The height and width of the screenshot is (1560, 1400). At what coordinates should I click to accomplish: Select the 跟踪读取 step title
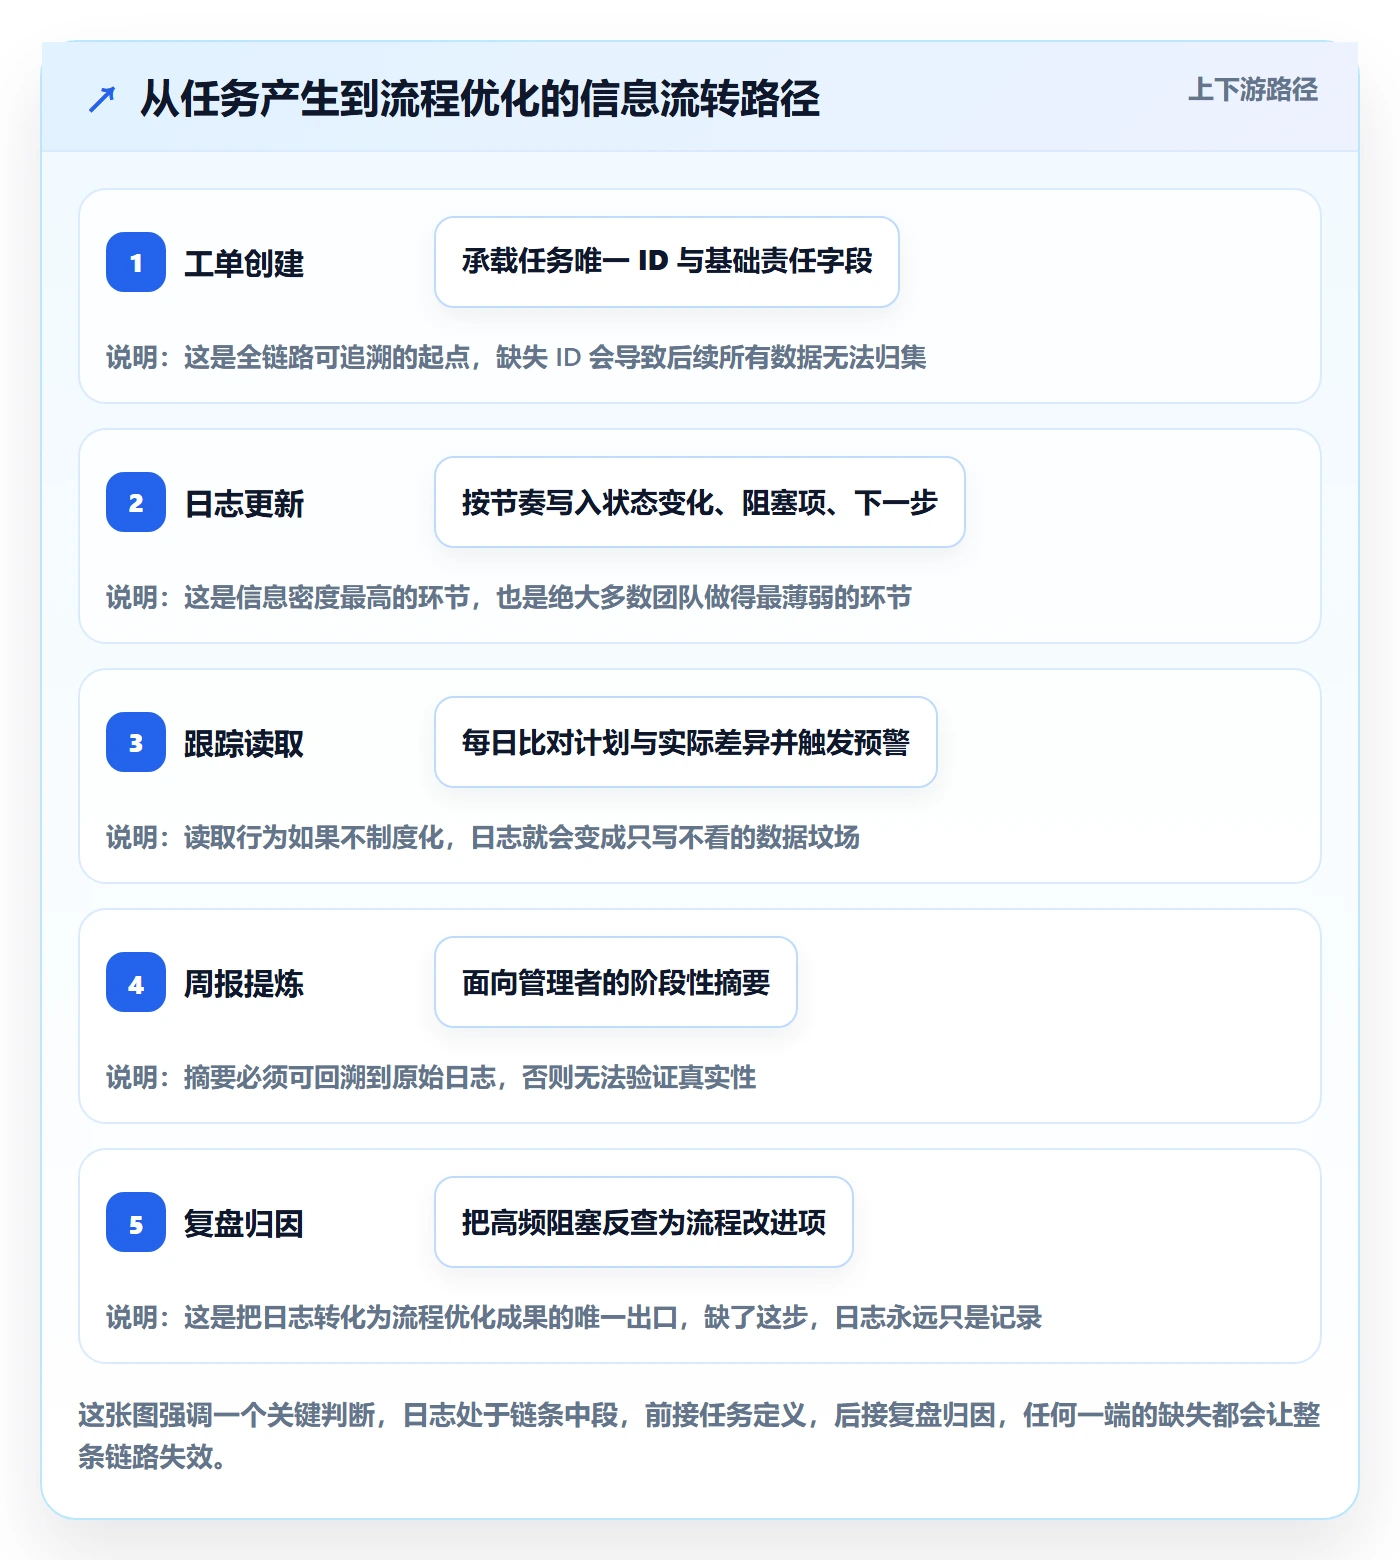point(244,743)
